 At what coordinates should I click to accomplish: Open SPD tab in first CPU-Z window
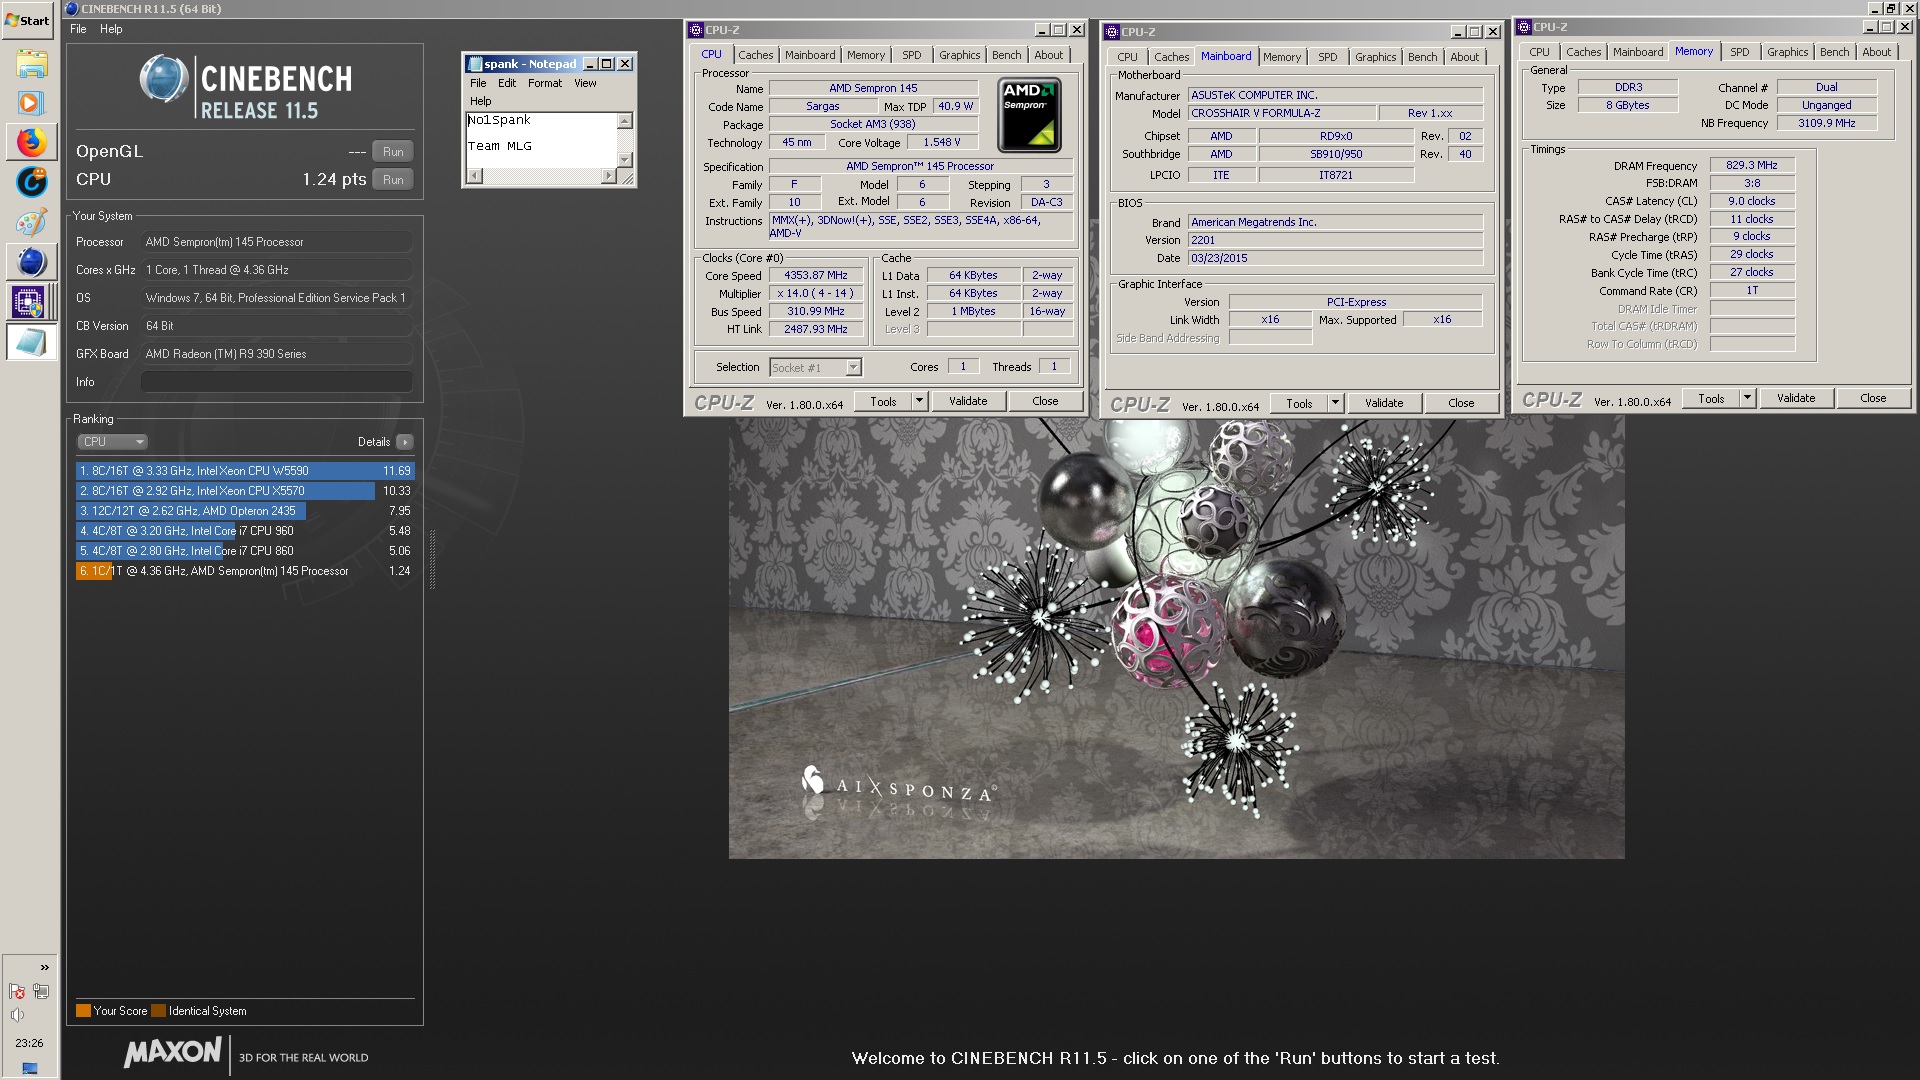click(x=911, y=55)
